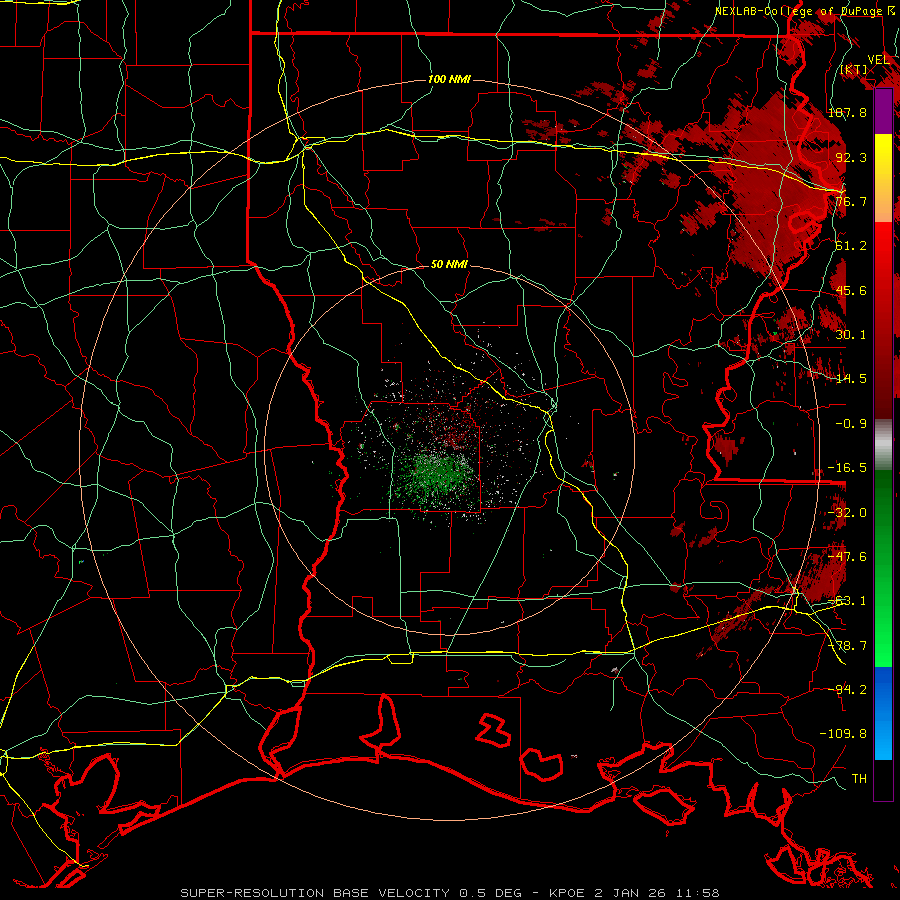Viewport: 900px width, 900px height.
Task: Click the 45.6 value on velocity scale
Action: pos(851,290)
